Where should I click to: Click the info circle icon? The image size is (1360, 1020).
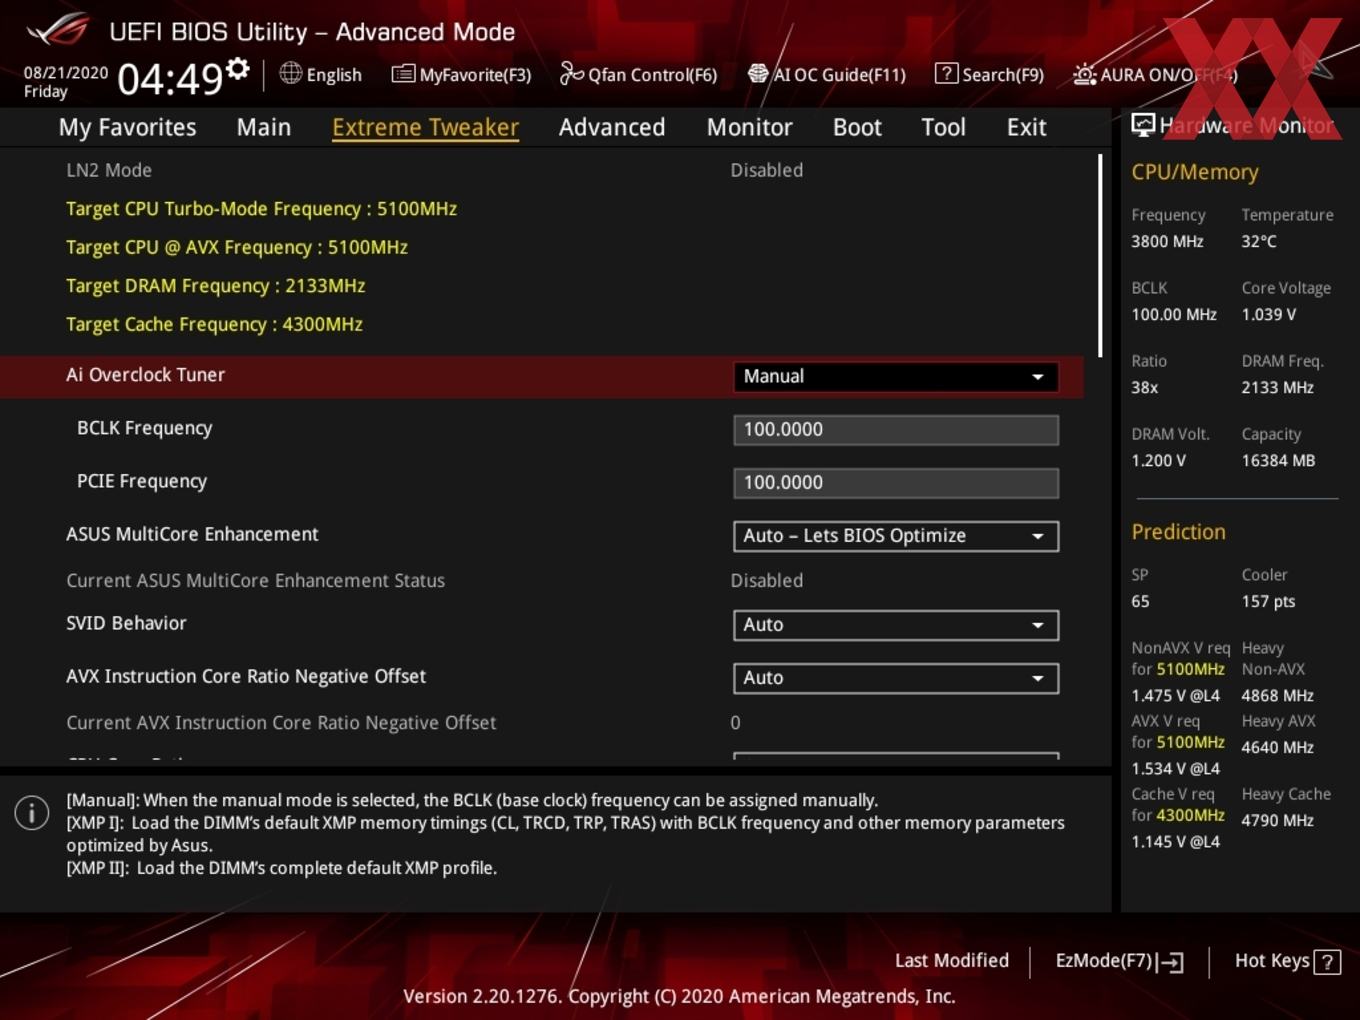[32, 812]
